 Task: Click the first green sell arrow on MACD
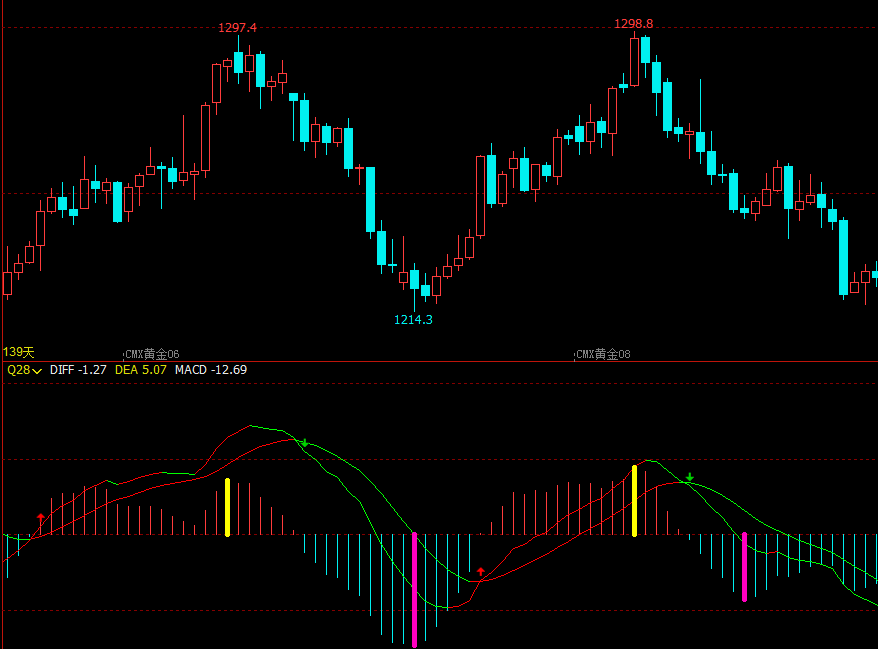[304, 443]
